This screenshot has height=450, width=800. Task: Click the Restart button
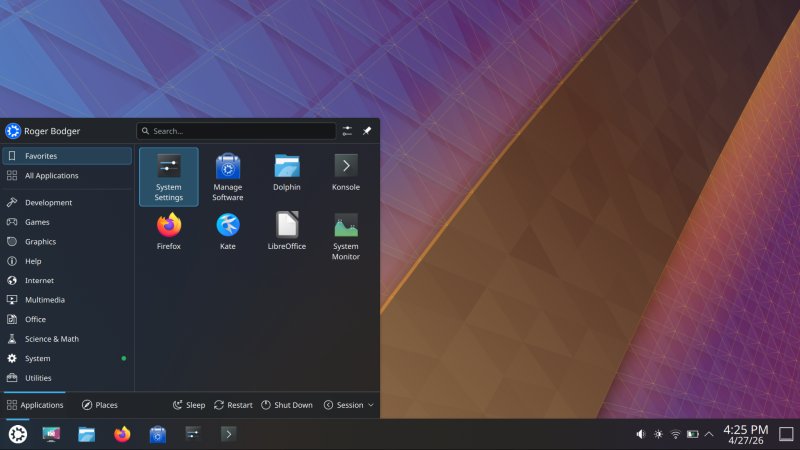coord(233,405)
